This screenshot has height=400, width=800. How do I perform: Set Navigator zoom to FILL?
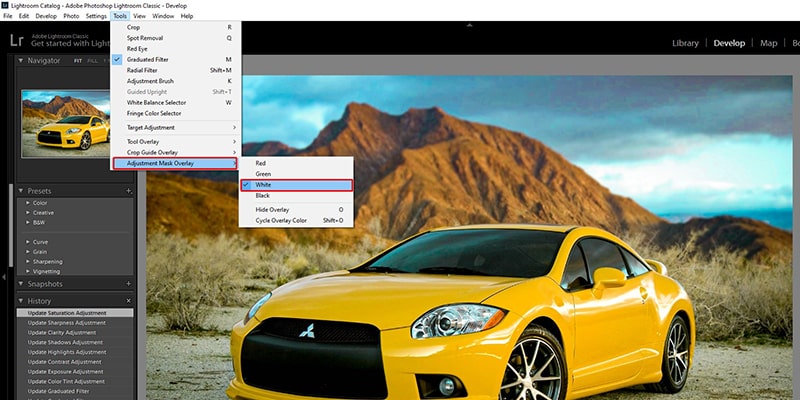(92, 61)
